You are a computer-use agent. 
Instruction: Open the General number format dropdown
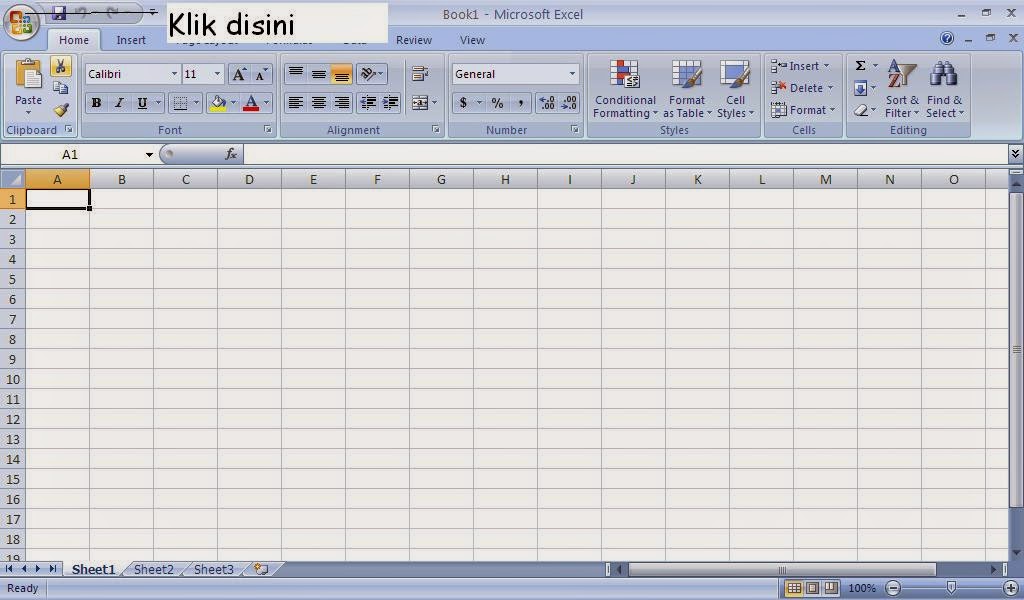pyautogui.click(x=572, y=74)
